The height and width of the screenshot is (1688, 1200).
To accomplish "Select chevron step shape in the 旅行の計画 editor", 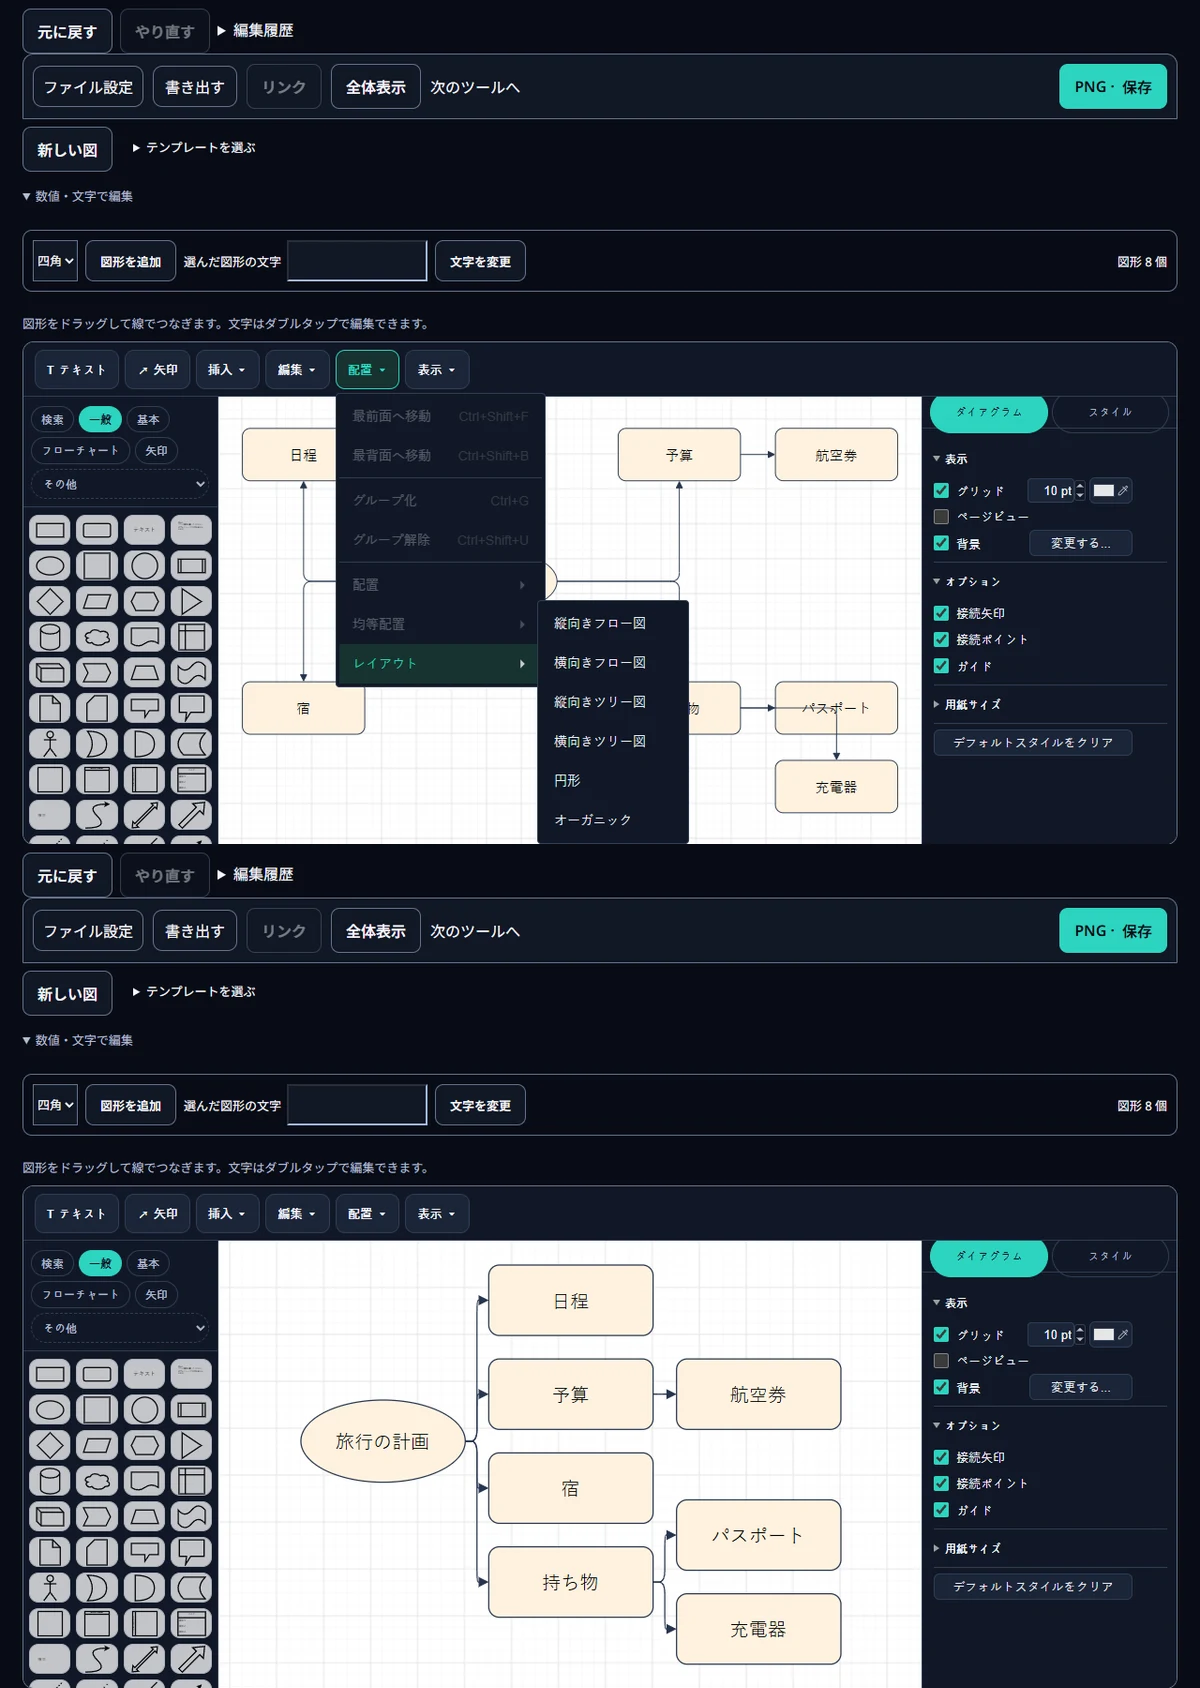I will click(x=97, y=1517).
